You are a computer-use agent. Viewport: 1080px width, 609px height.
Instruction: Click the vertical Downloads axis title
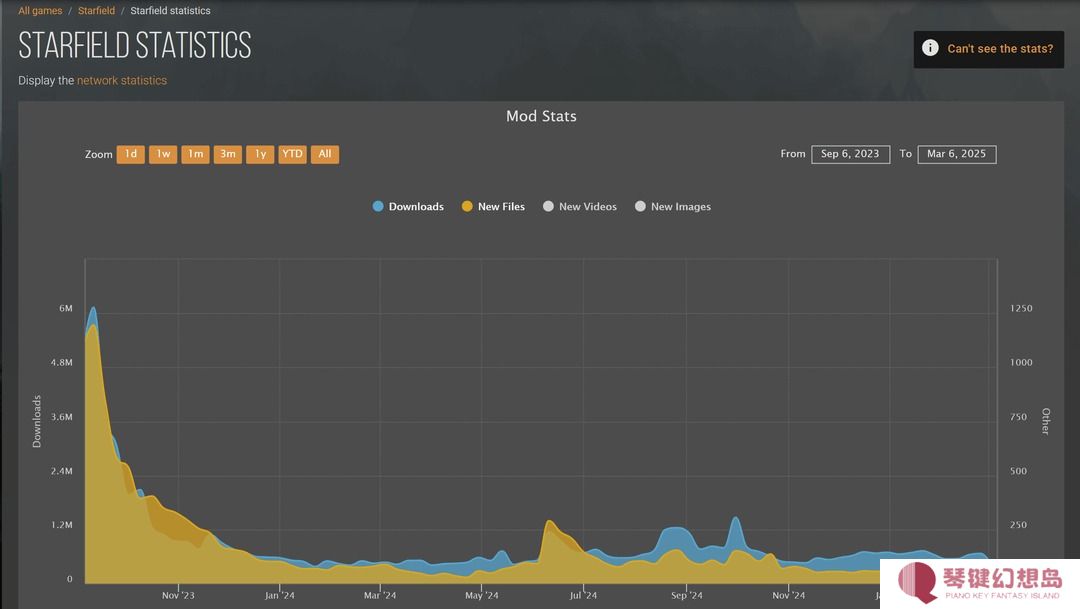click(x=37, y=422)
